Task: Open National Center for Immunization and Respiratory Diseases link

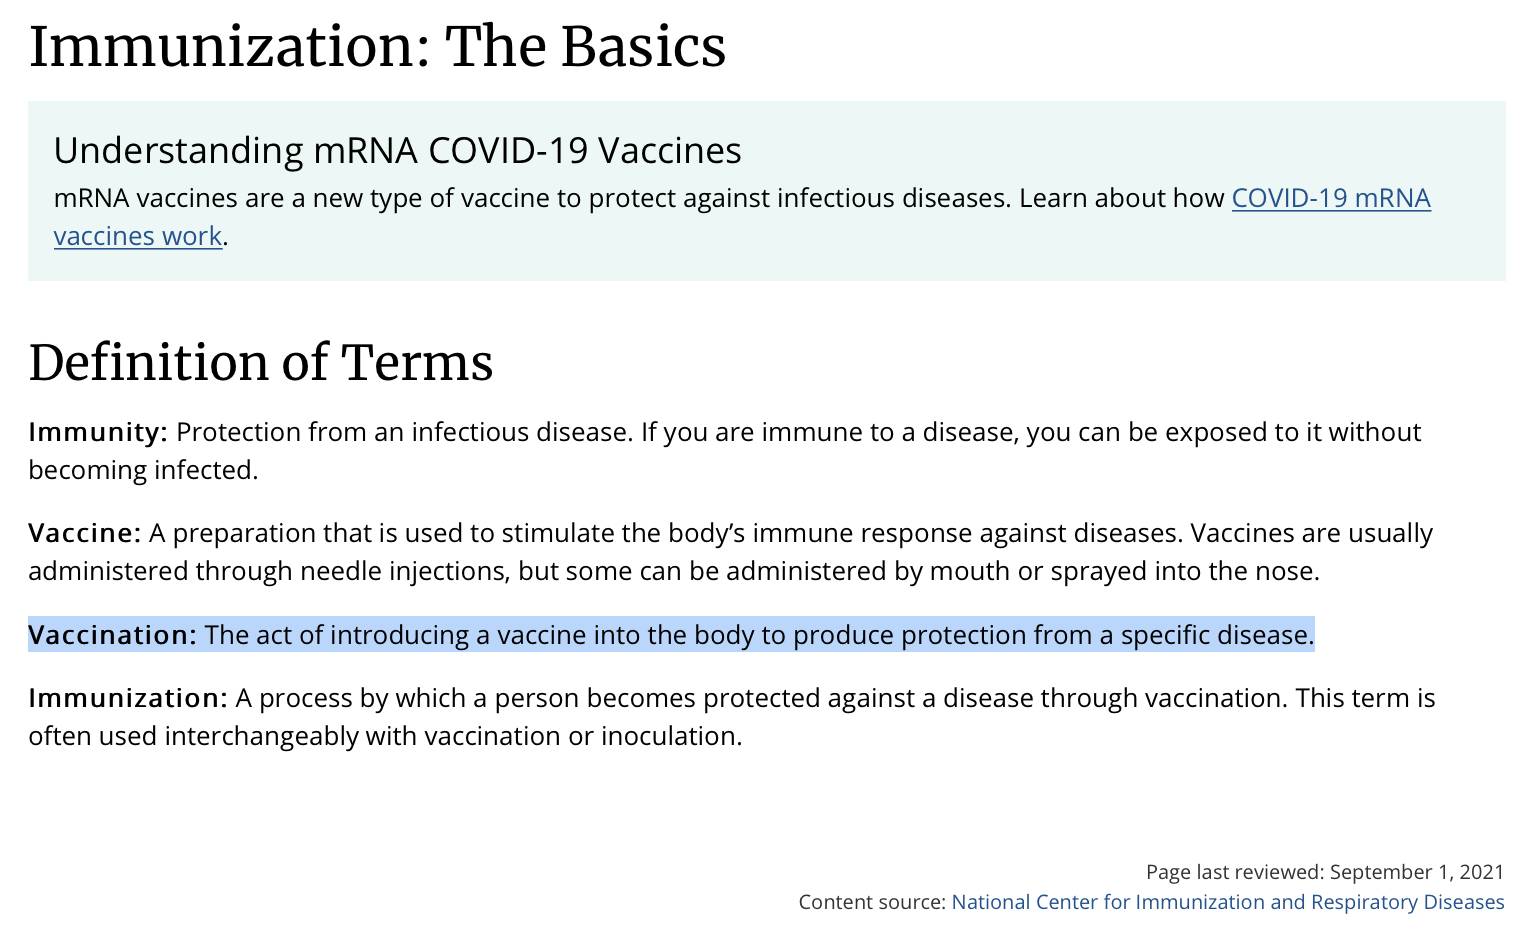Action: click(1227, 902)
